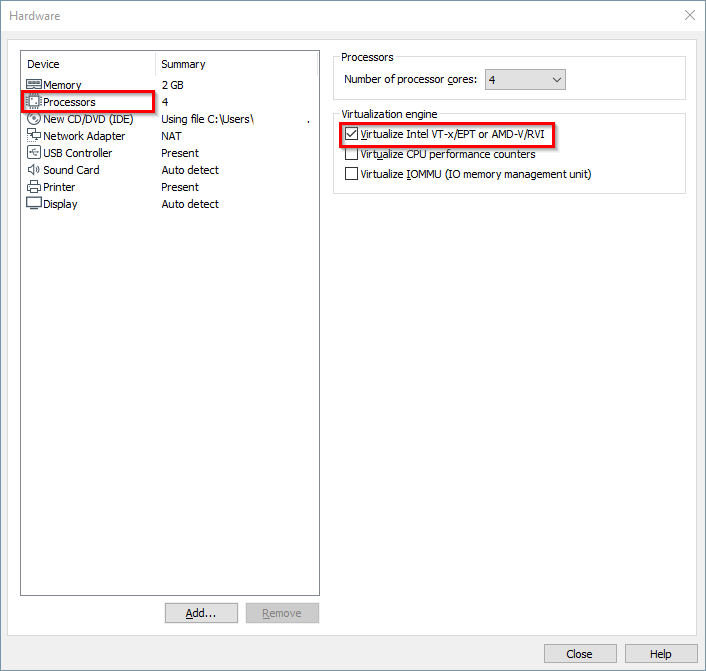
Task: Click the Close button
Action: click(x=580, y=653)
